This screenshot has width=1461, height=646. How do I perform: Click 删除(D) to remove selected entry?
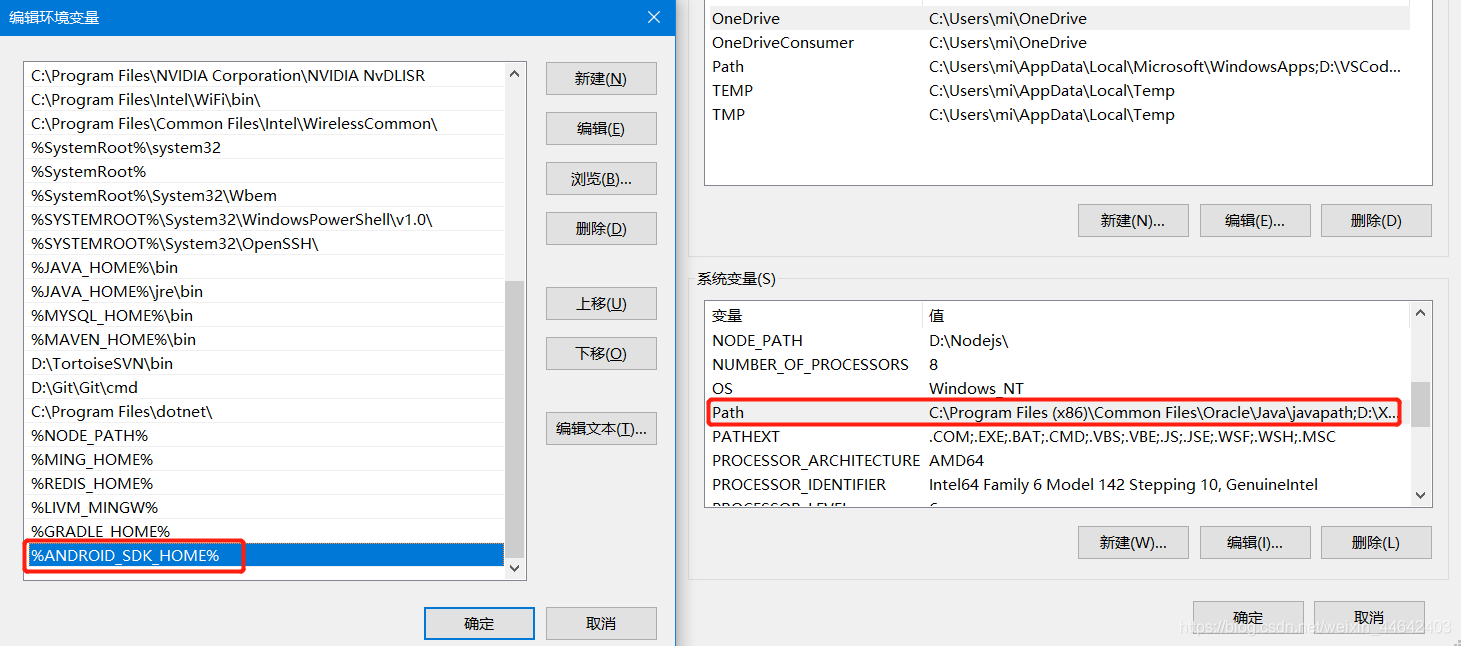pyautogui.click(x=600, y=228)
